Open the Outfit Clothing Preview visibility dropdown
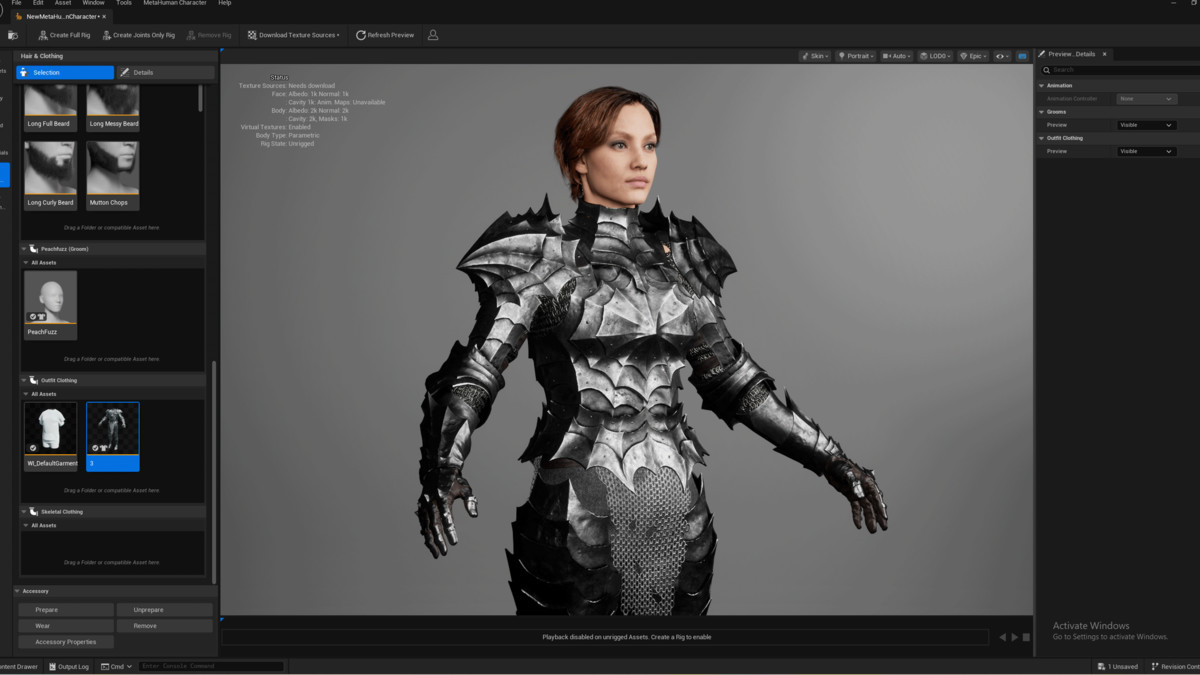This screenshot has width=1200, height=675. 1146,151
